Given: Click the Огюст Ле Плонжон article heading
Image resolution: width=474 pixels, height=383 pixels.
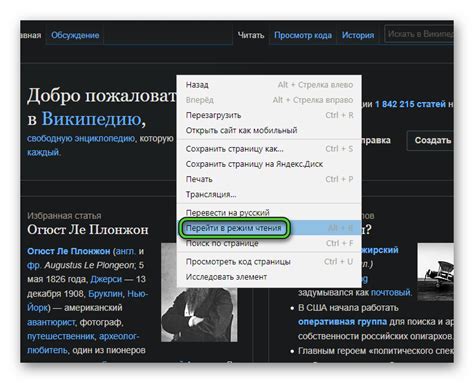Looking at the screenshot, I should pyautogui.click(x=88, y=230).
